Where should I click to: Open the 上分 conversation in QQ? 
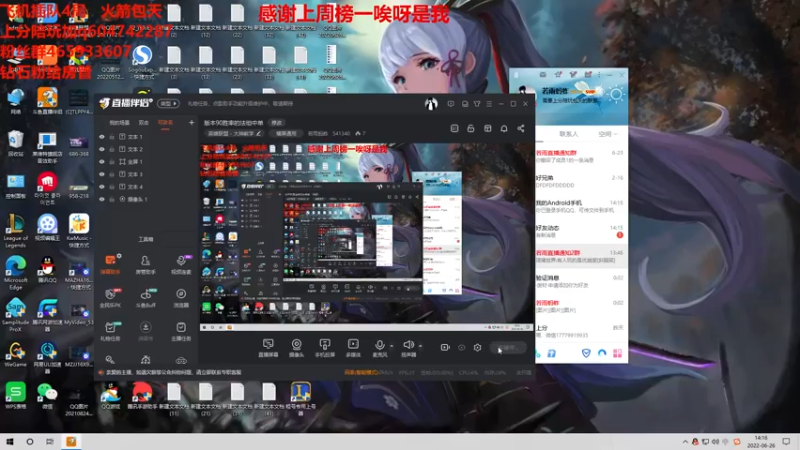[582, 331]
